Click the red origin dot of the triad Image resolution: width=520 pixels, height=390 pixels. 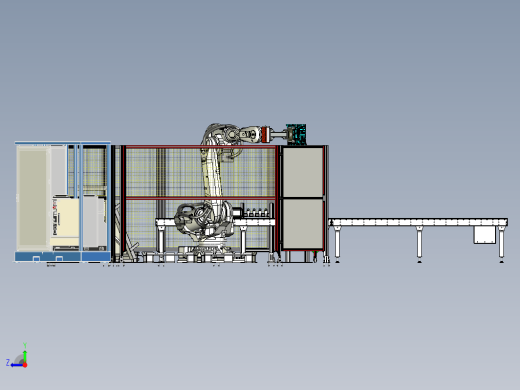(x=25, y=365)
